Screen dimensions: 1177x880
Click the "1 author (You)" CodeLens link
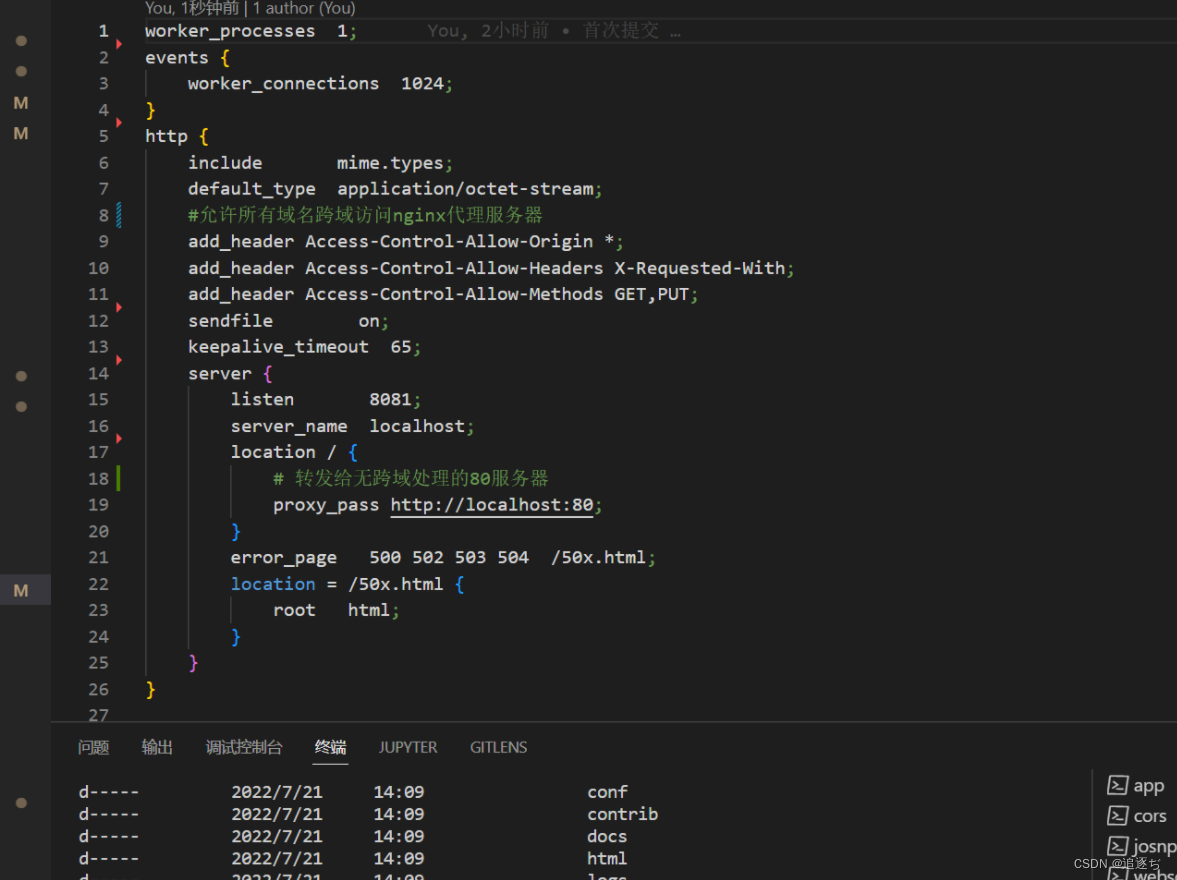tap(304, 8)
